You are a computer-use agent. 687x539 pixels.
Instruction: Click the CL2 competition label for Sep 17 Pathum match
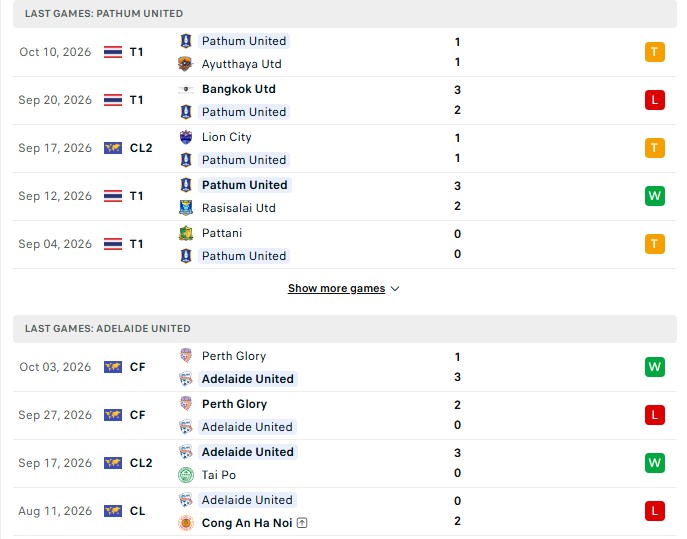[141, 148]
